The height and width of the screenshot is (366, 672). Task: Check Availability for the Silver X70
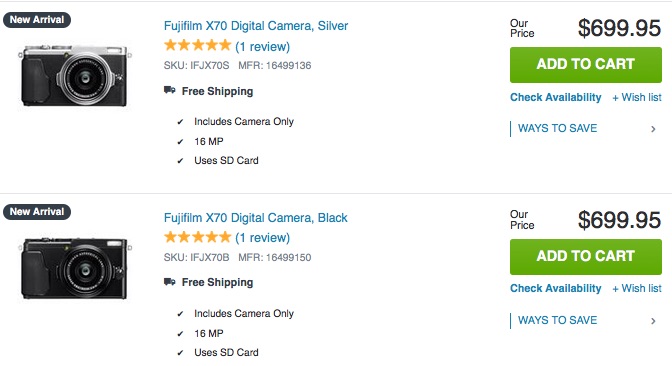tap(555, 97)
